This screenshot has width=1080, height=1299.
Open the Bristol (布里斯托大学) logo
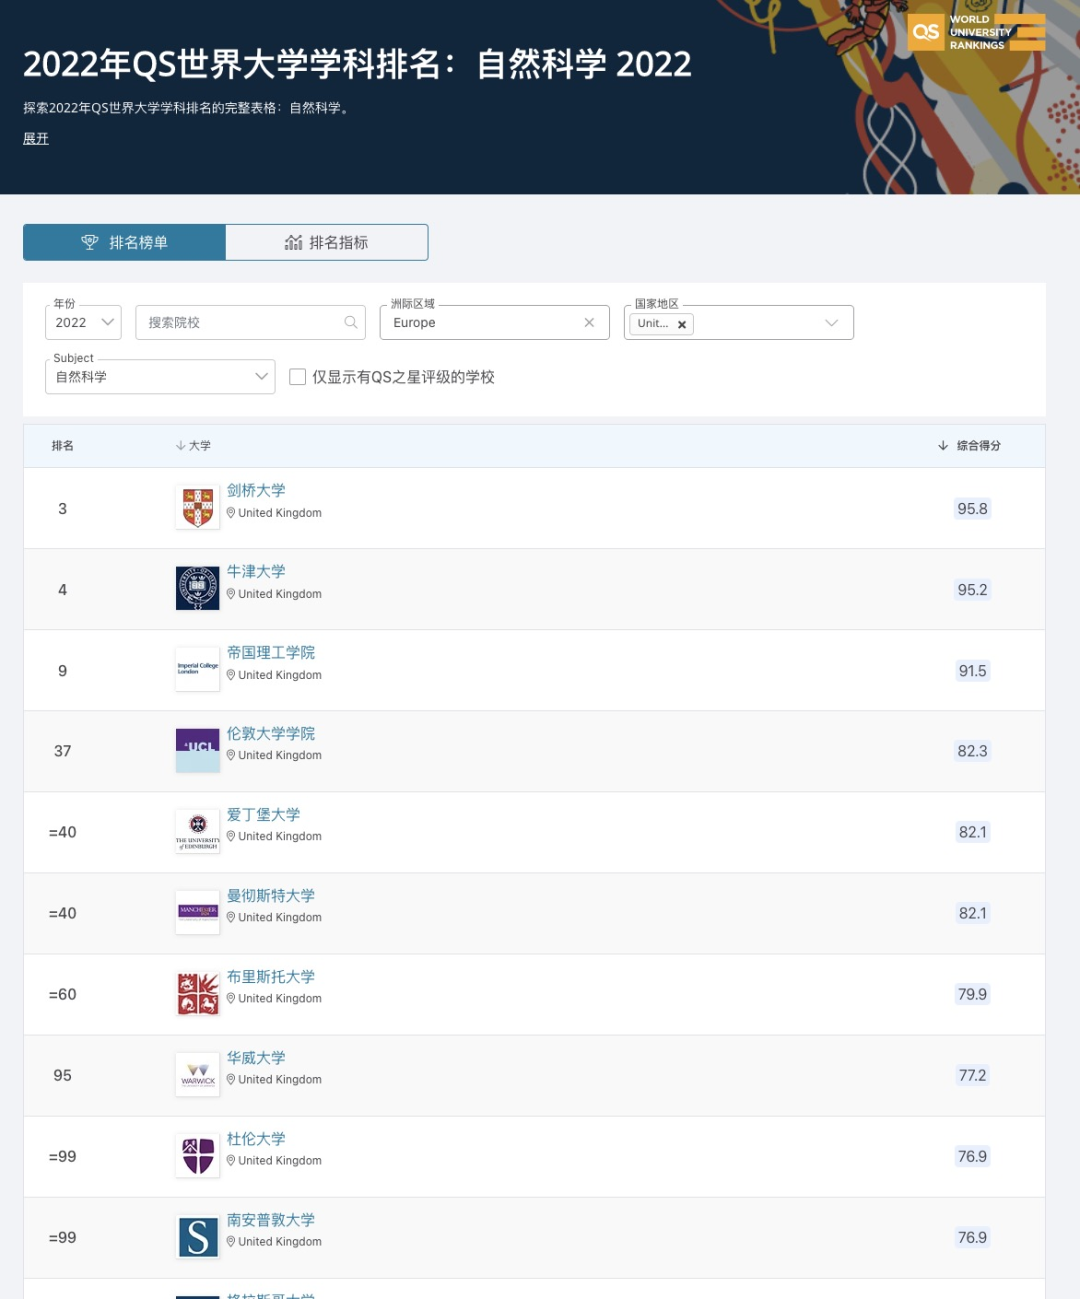click(x=198, y=994)
